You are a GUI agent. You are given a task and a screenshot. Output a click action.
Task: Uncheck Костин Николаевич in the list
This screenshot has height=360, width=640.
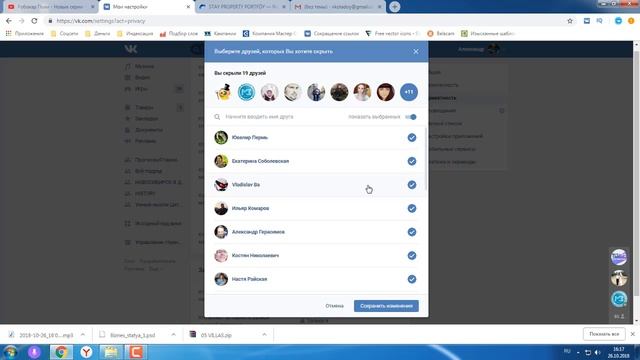tap(412, 256)
